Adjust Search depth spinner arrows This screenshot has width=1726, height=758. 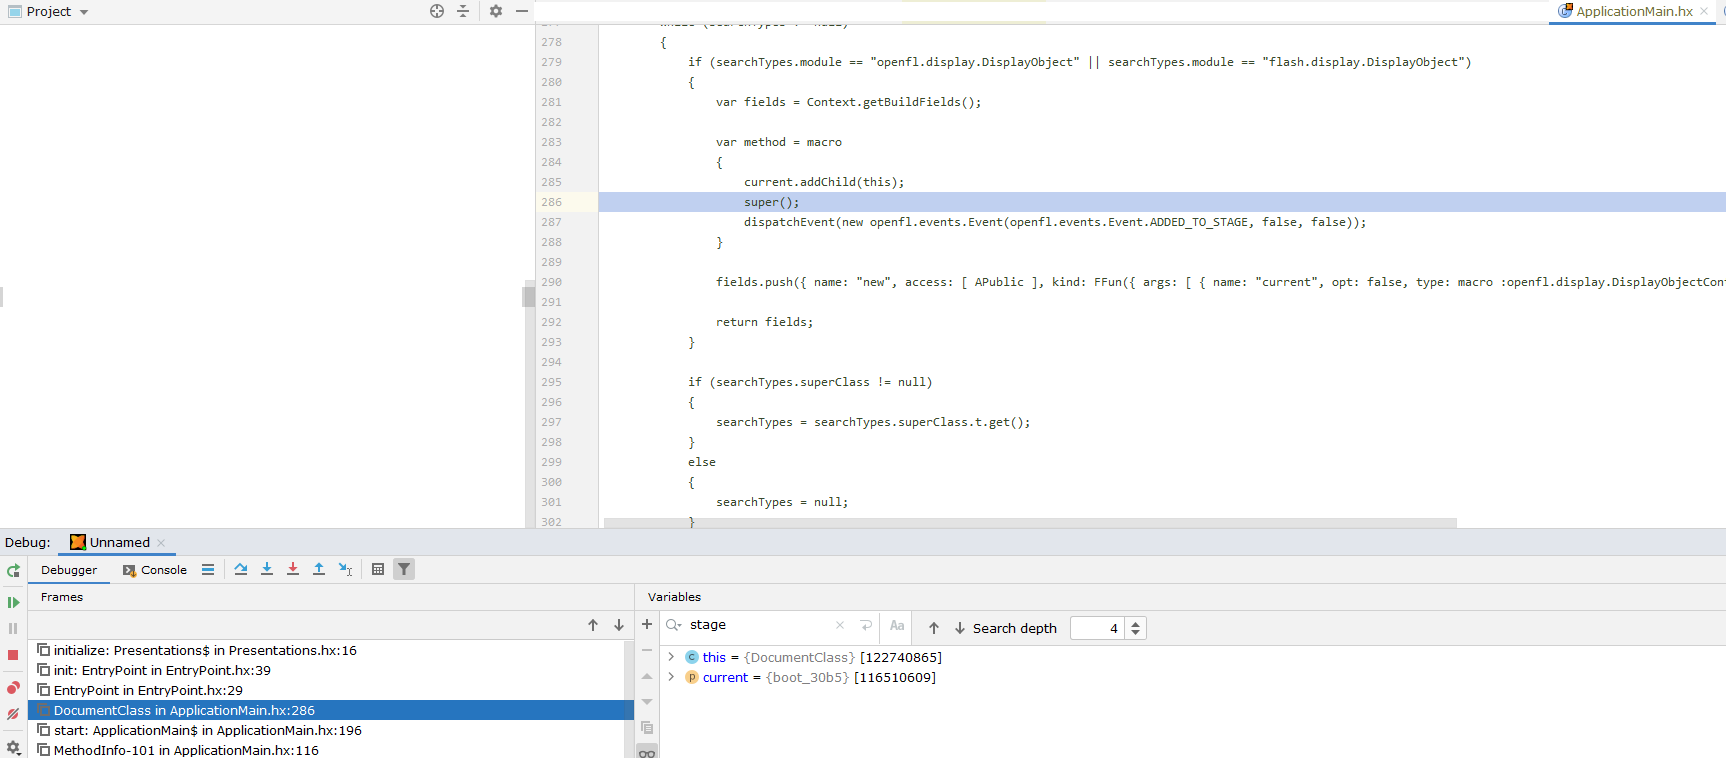click(1135, 628)
